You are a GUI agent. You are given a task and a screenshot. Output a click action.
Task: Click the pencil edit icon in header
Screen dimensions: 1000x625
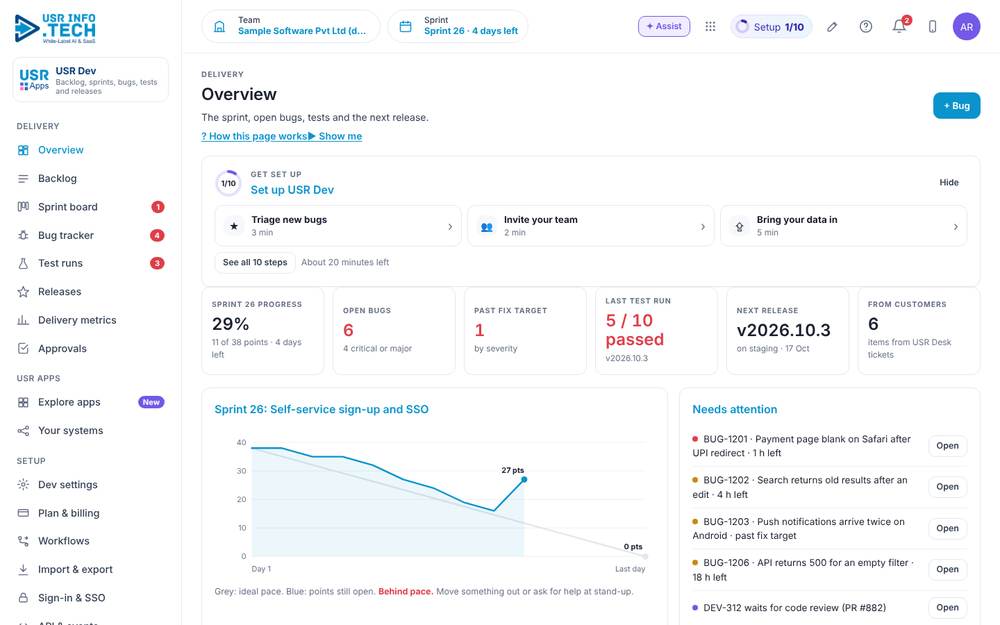pos(832,27)
